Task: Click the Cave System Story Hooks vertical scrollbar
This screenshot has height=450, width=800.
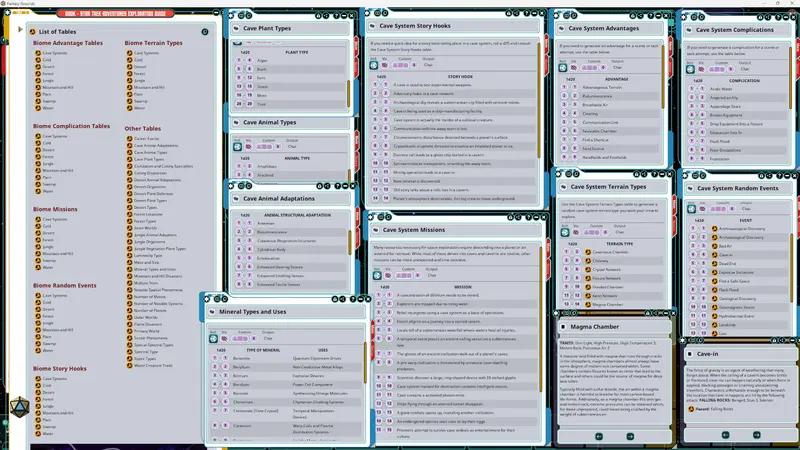Action: 539,99
